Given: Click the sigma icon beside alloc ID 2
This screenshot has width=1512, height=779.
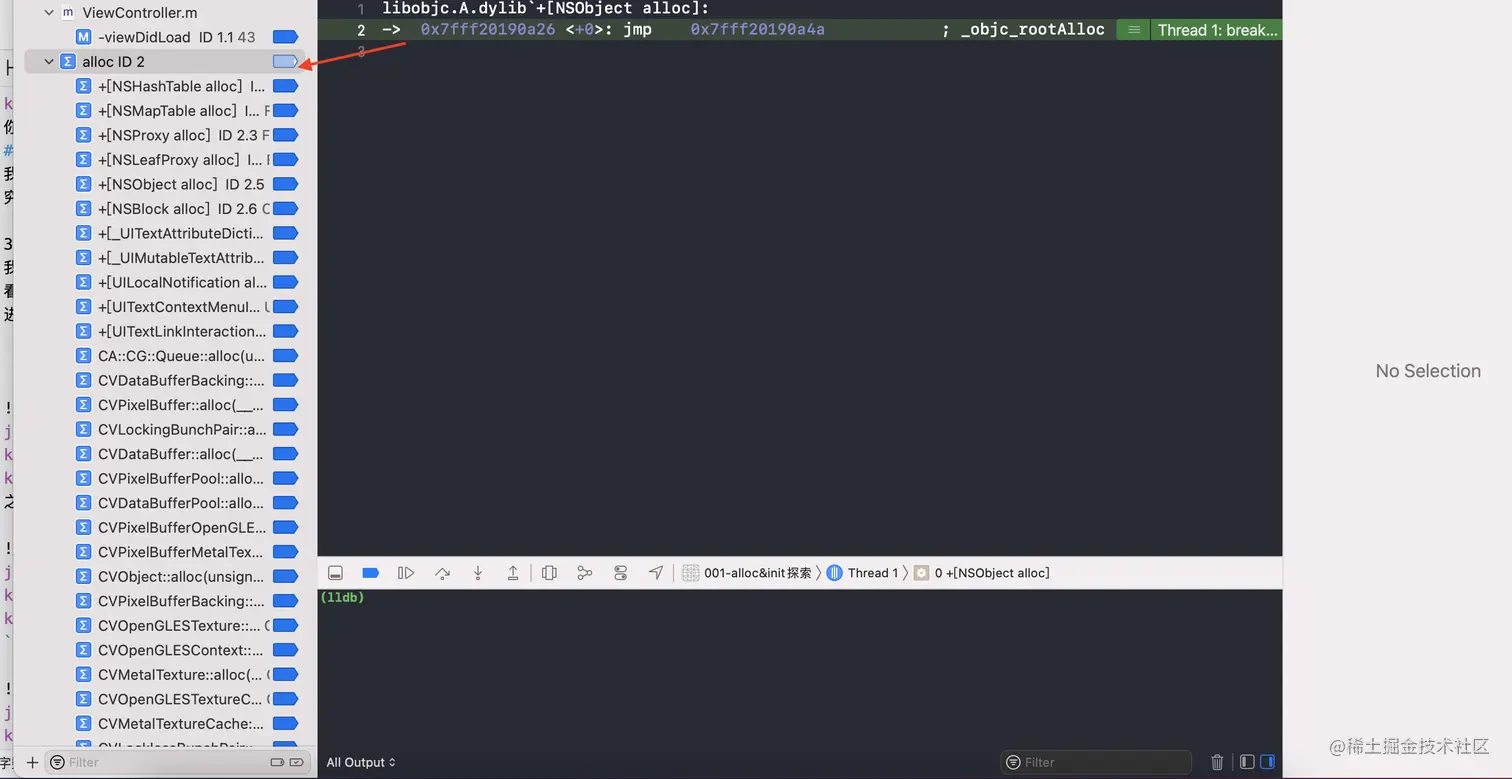Looking at the screenshot, I should [x=68, y=62].
